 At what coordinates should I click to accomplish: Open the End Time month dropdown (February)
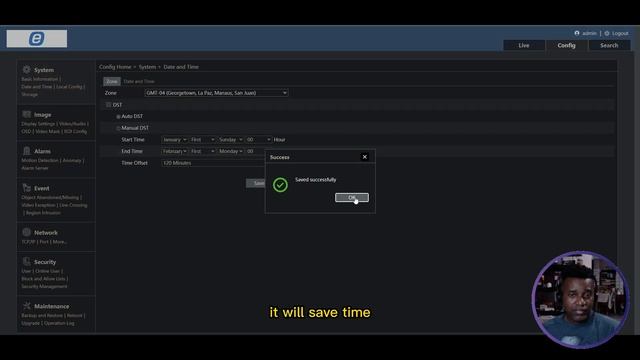click(x=174, y=151)
